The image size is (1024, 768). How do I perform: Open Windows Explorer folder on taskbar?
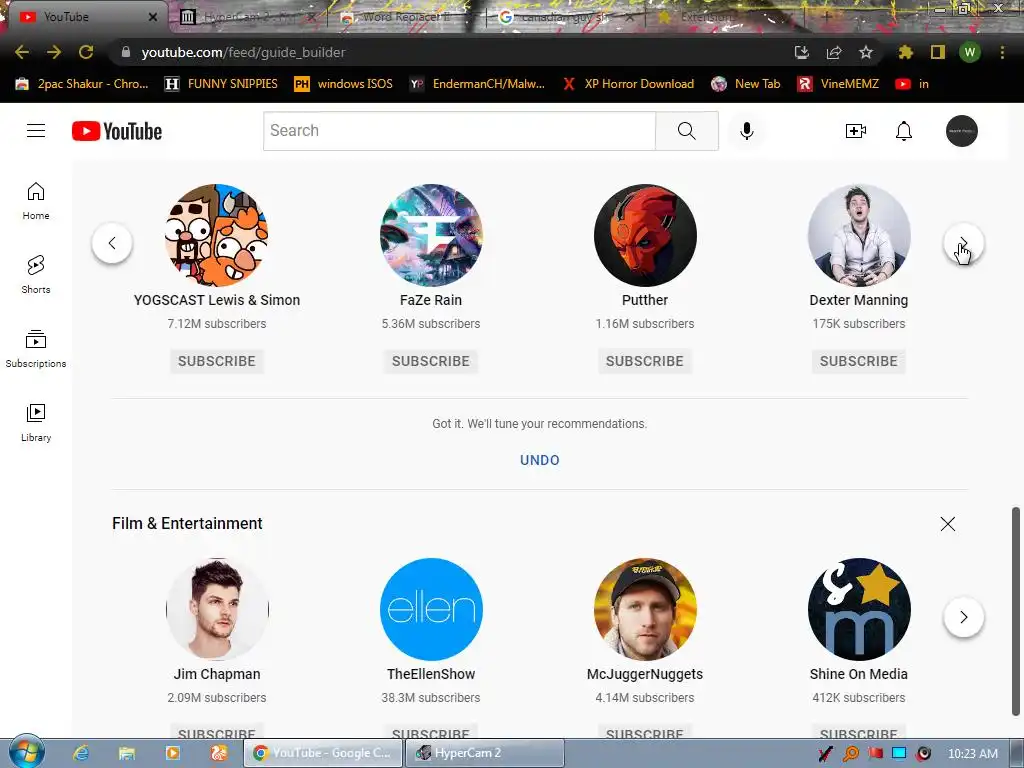pos(127,753)
